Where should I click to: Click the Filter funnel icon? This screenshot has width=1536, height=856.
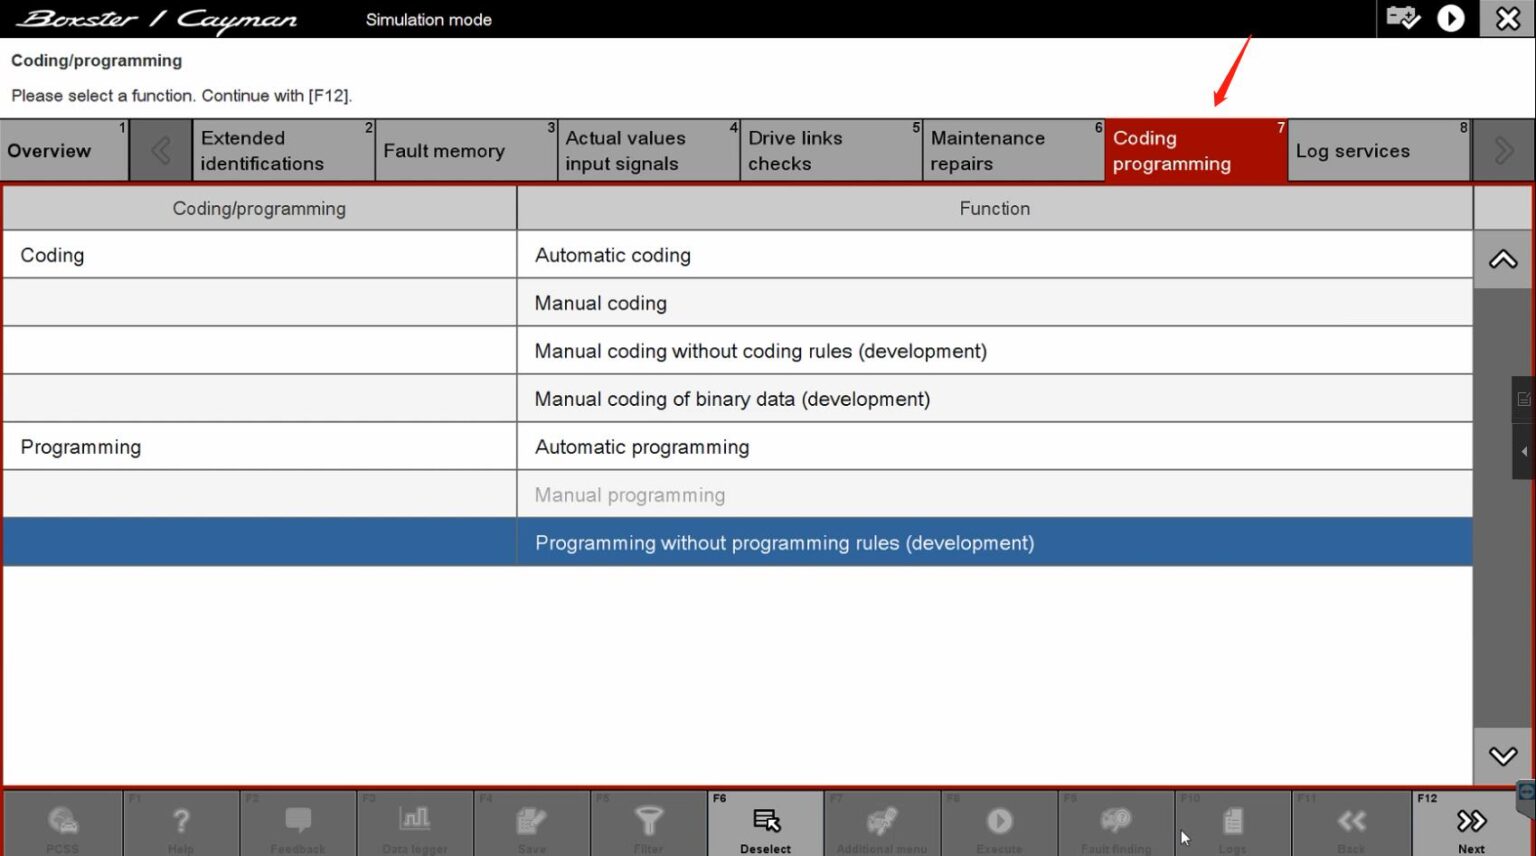point(649,824)
